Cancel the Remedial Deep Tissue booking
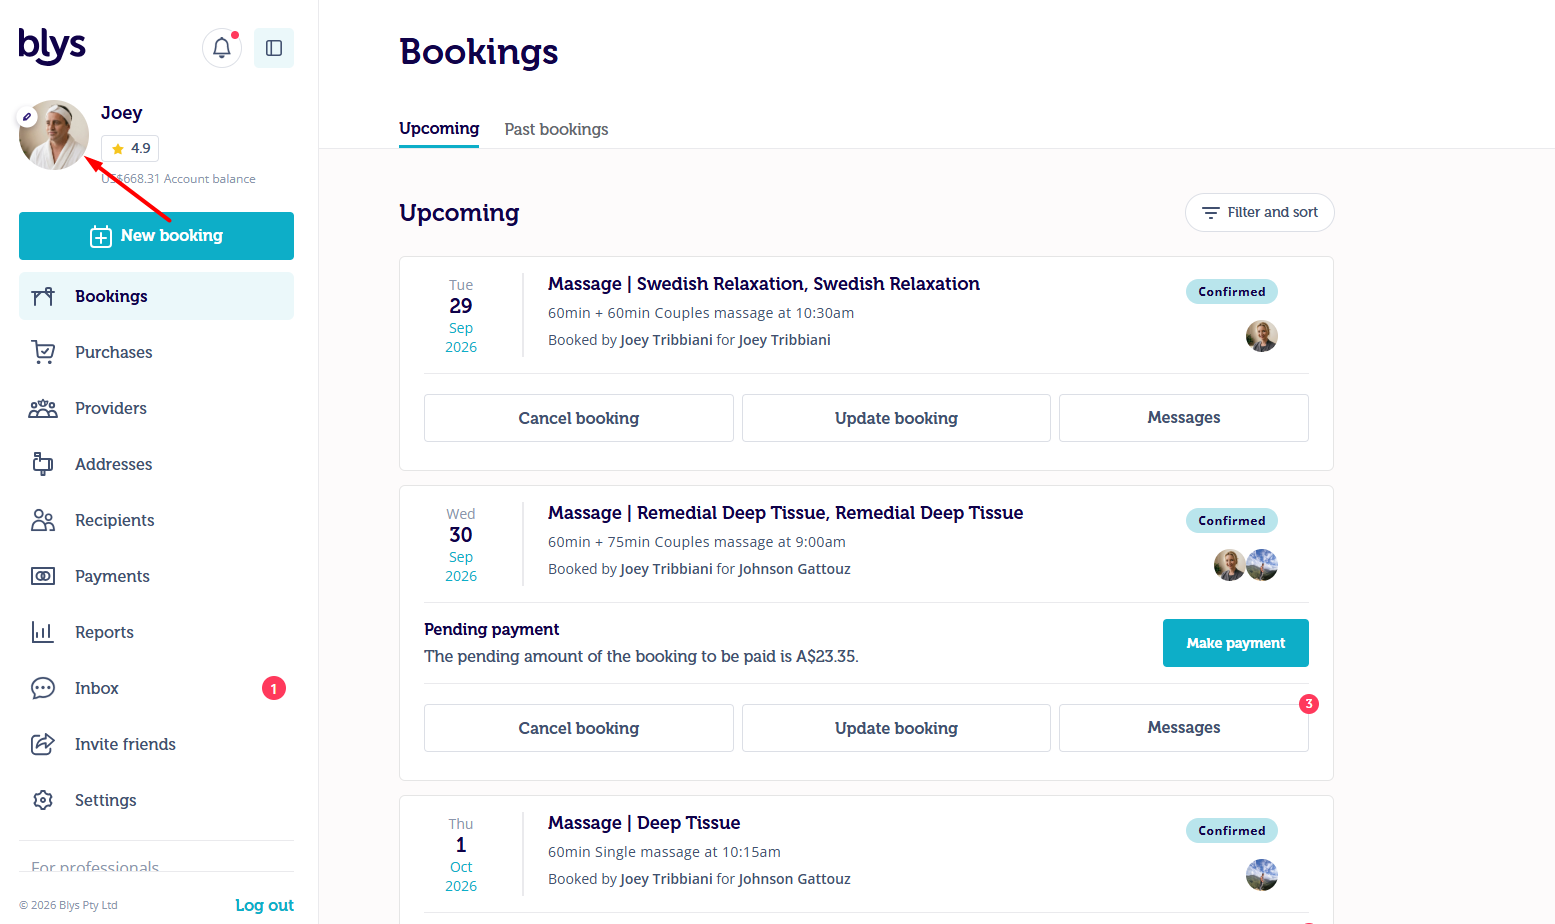This screenshot has height=924, width=1555. pyautogui.click(x=579, y=728)
